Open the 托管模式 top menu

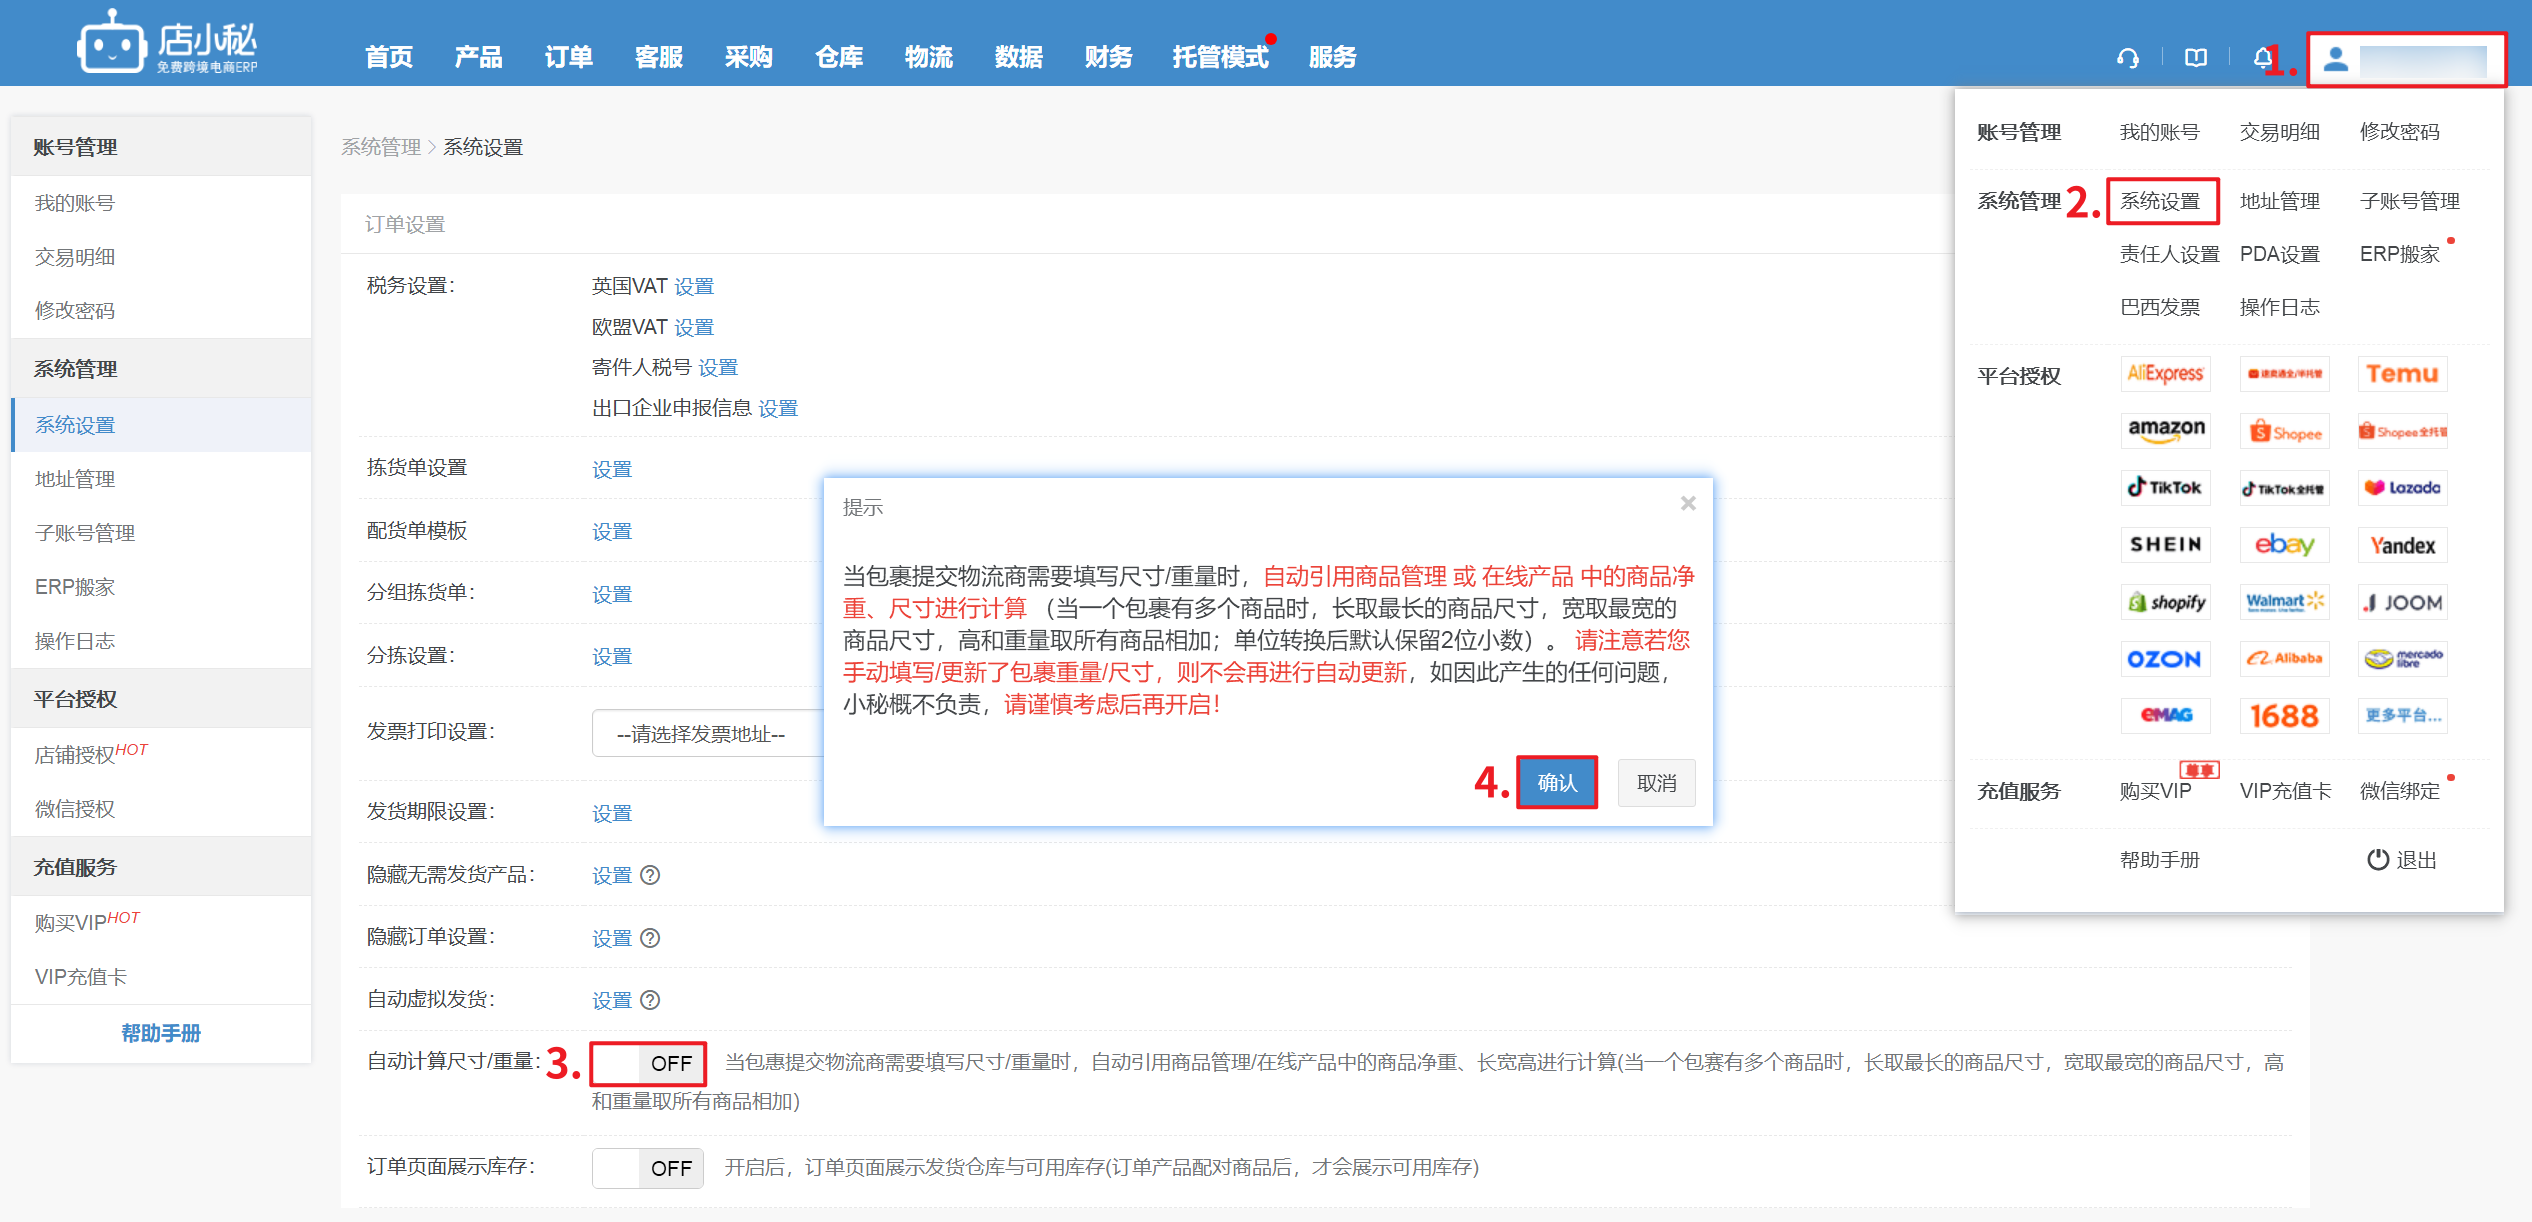(1220, 57)
